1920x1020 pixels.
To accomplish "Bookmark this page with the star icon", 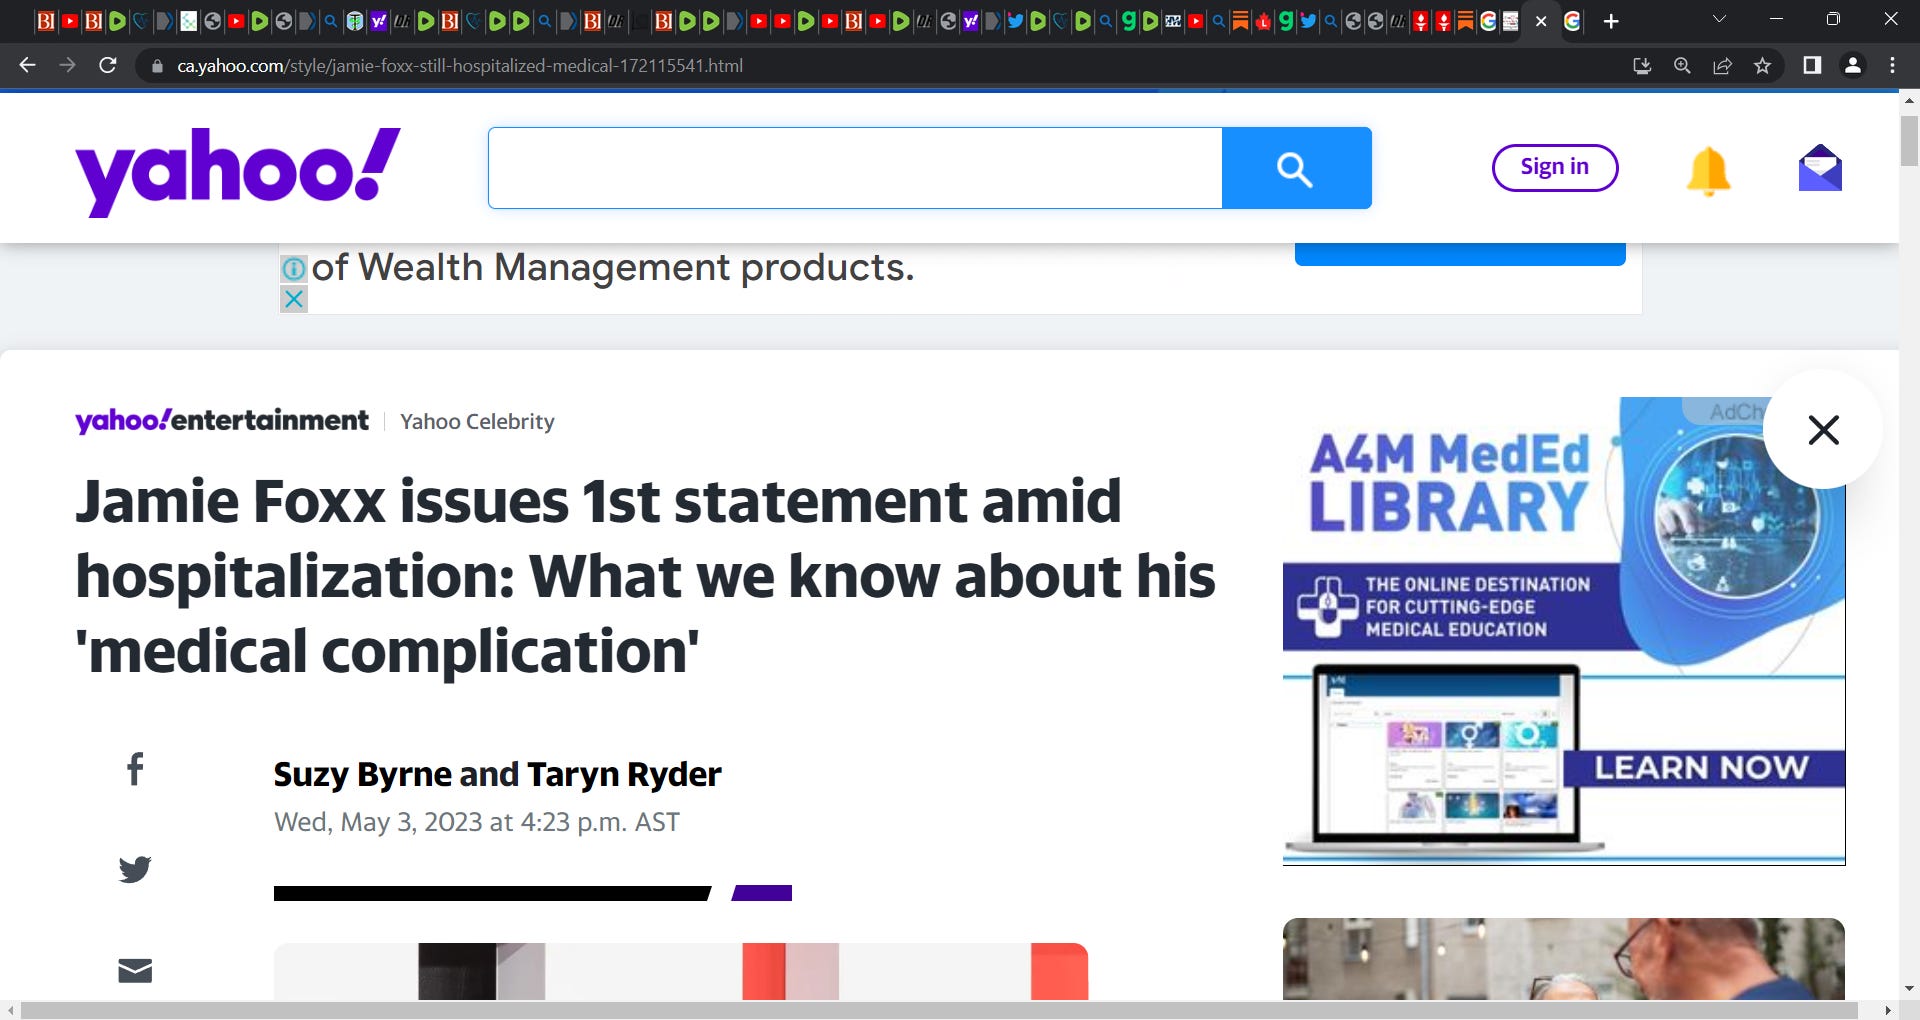I will pyautogui.click(x=1762, y=65).
